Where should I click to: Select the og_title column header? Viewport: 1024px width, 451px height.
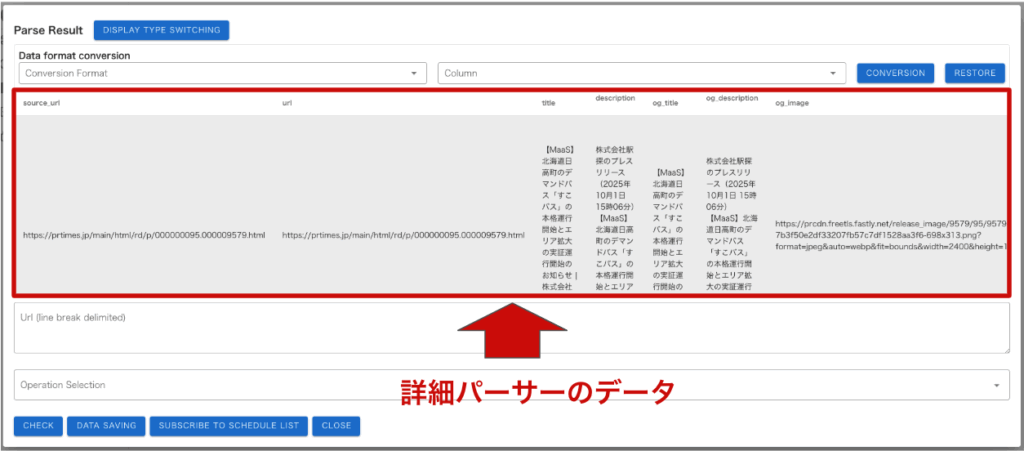(670, 102)
